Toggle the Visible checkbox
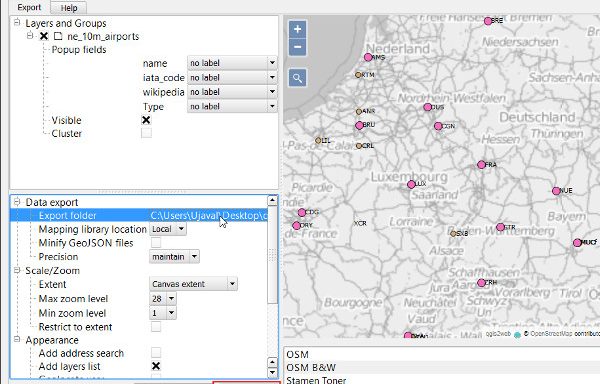Image resolution: width=600 pixels, height=384 pixels. point(146,120)
